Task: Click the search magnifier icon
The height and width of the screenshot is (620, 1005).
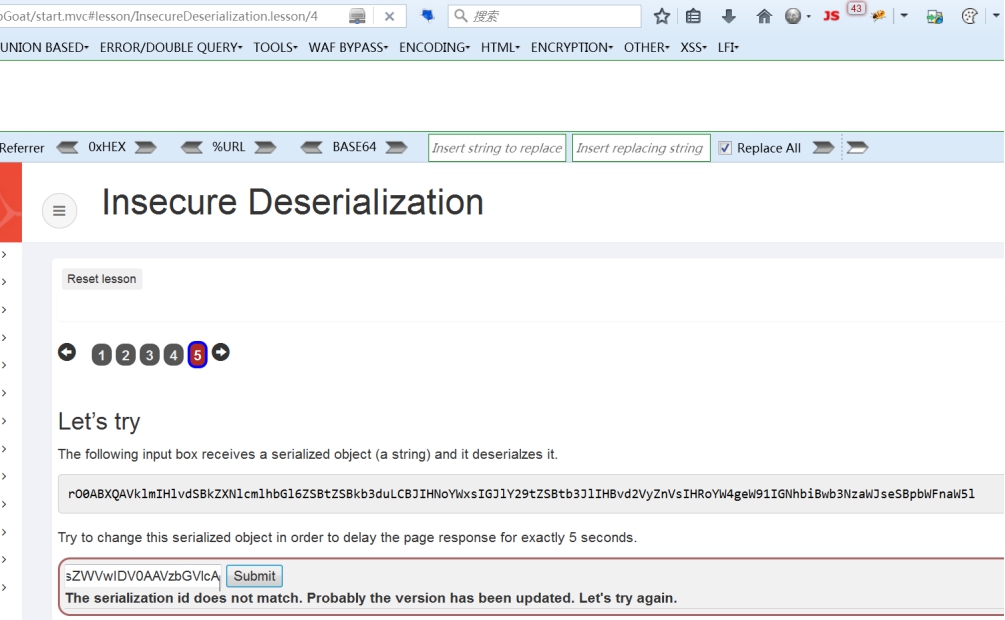Action: pos(461,15)
